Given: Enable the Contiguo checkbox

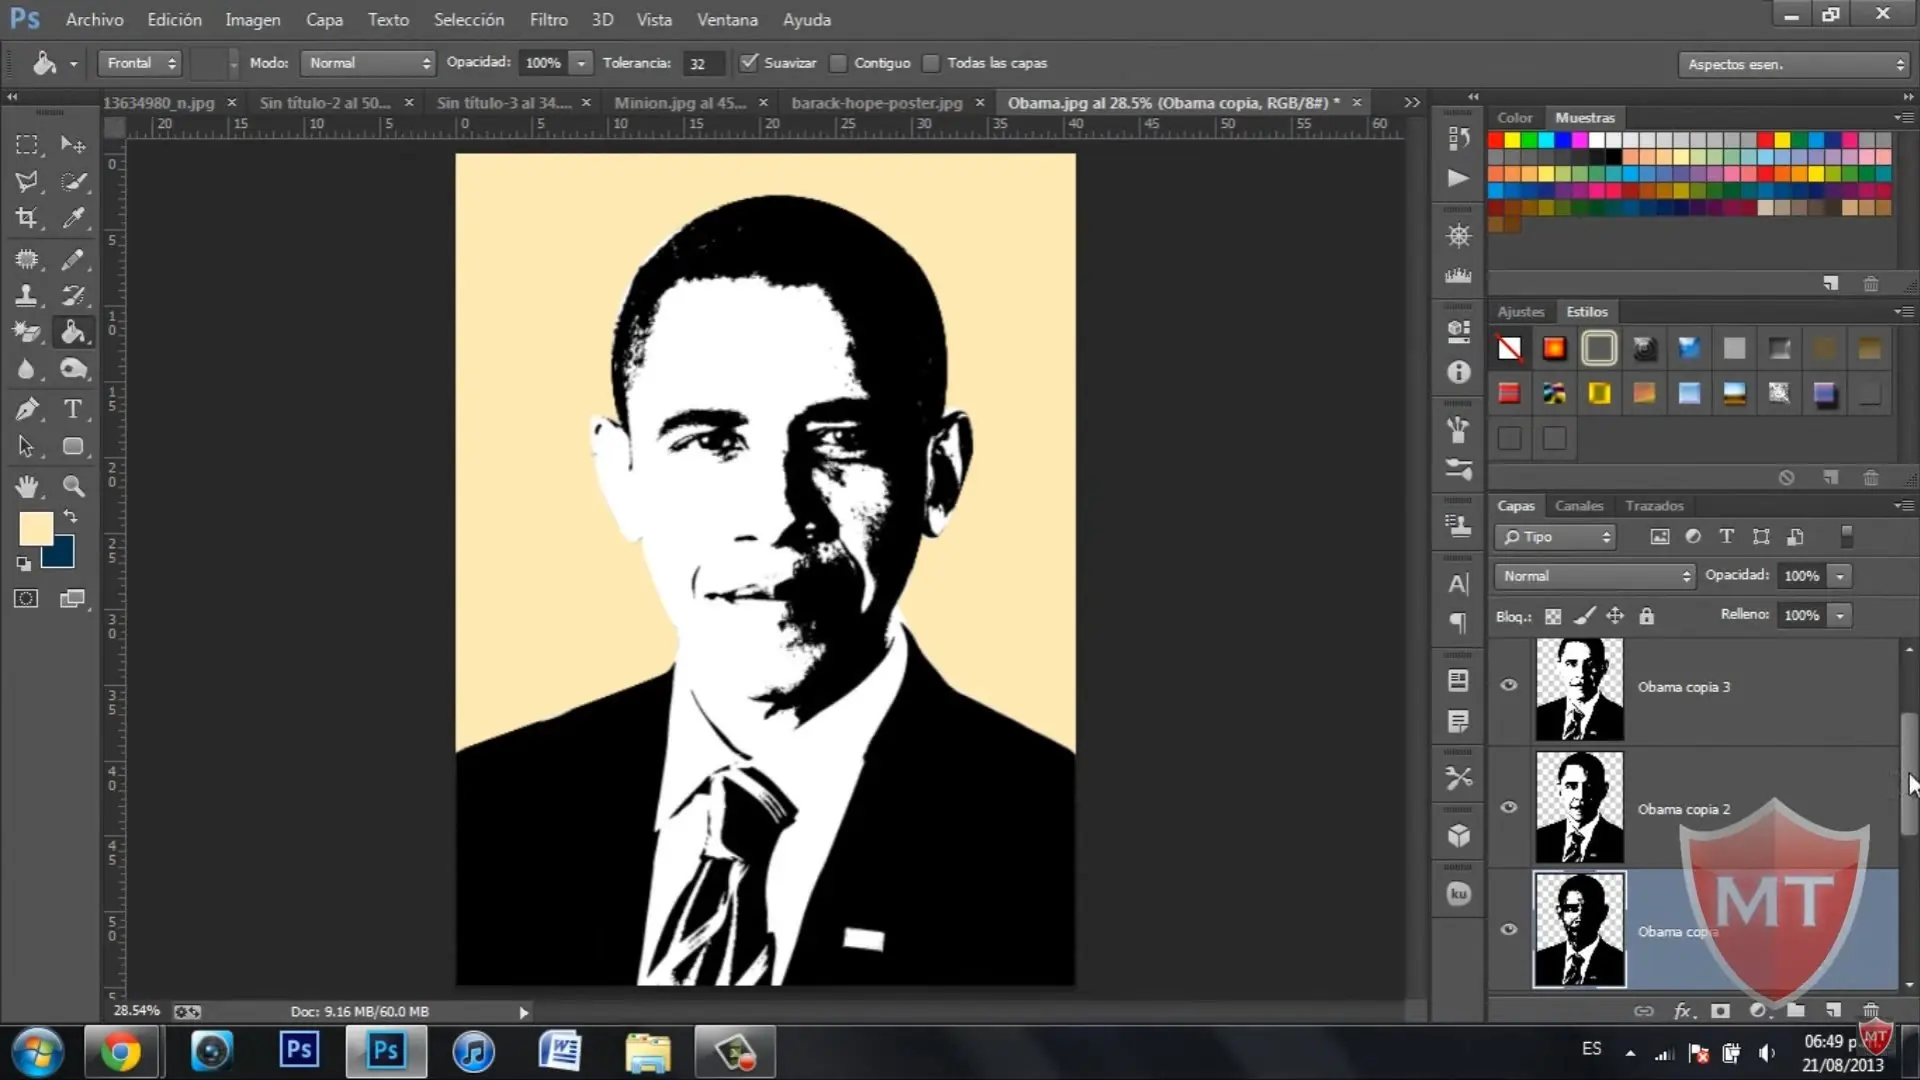Looking at the screenshot, I should click(838, 64).
